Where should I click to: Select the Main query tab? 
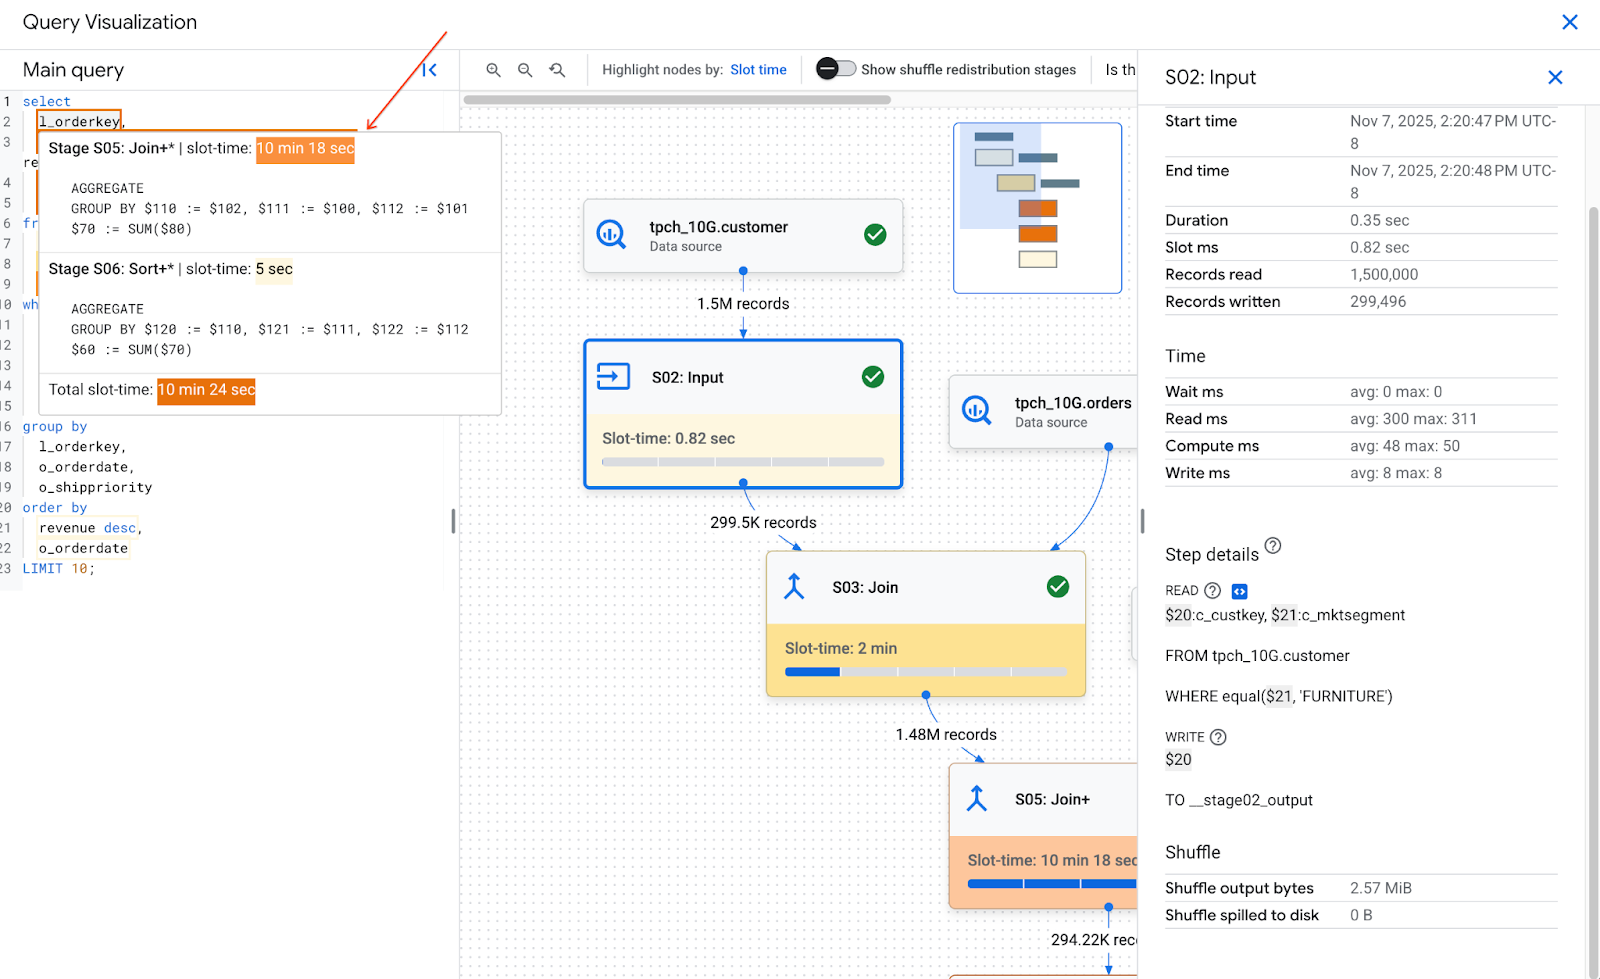[72, 70]
